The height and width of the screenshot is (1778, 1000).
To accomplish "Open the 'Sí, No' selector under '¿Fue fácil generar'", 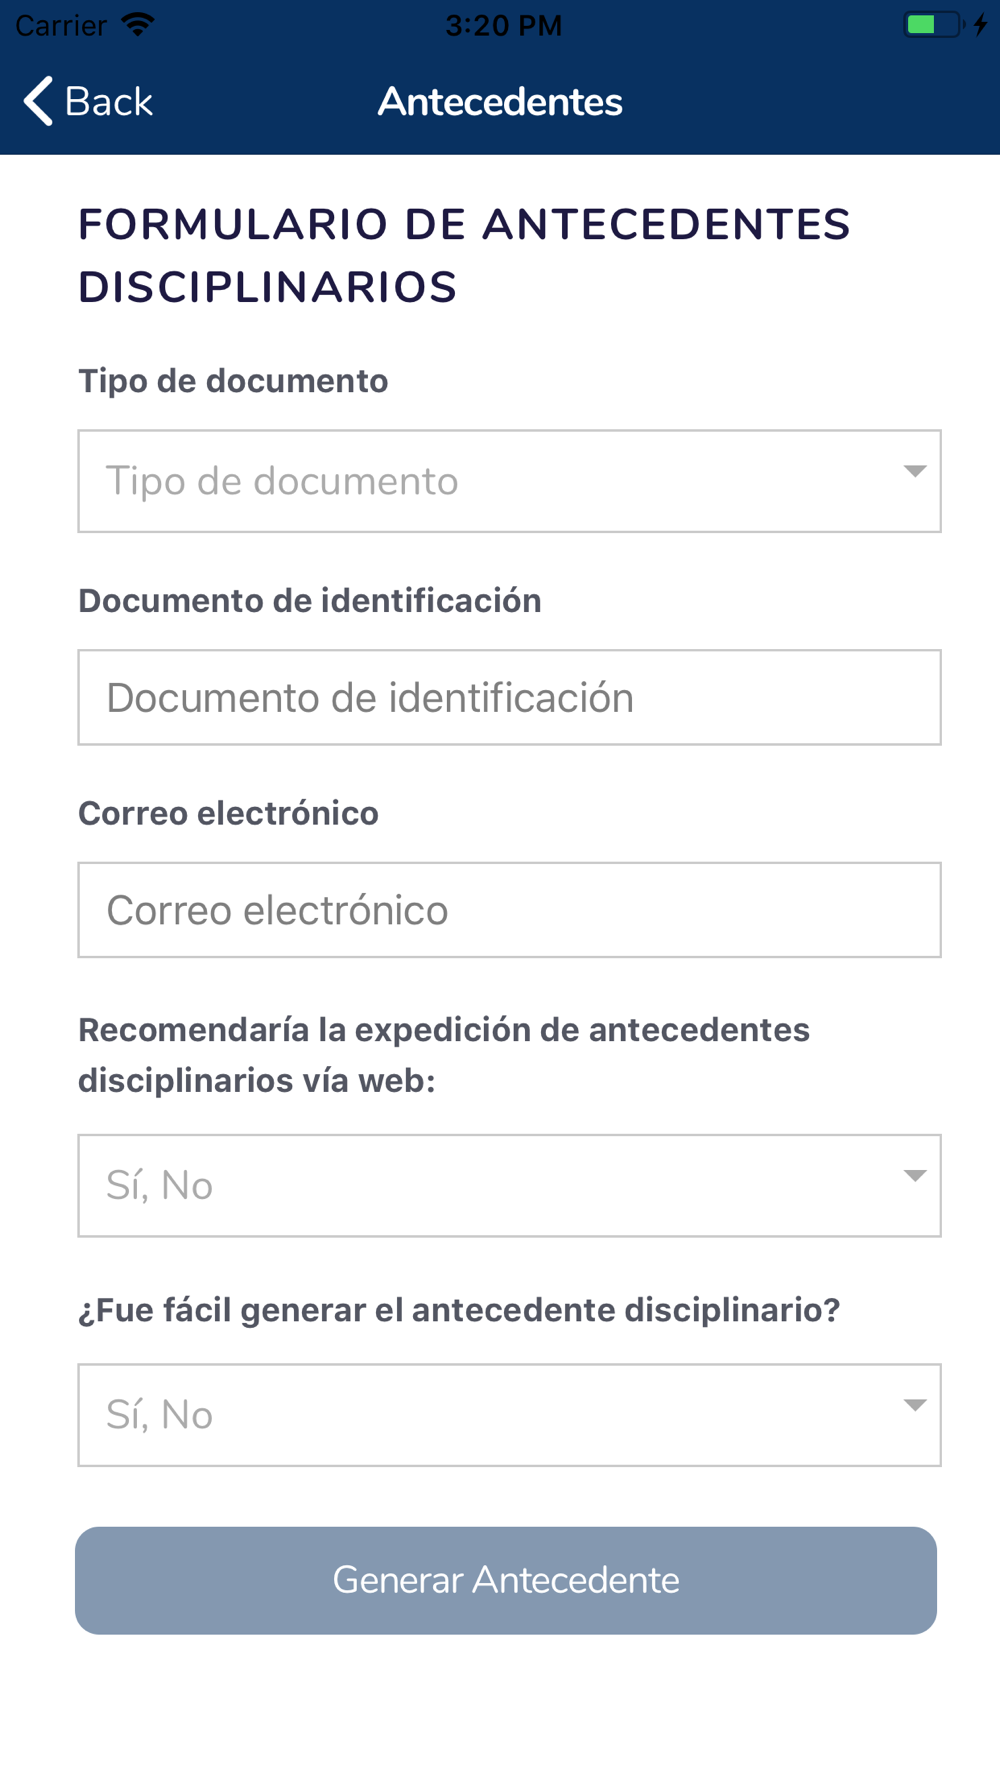I will pos(490,1415).
